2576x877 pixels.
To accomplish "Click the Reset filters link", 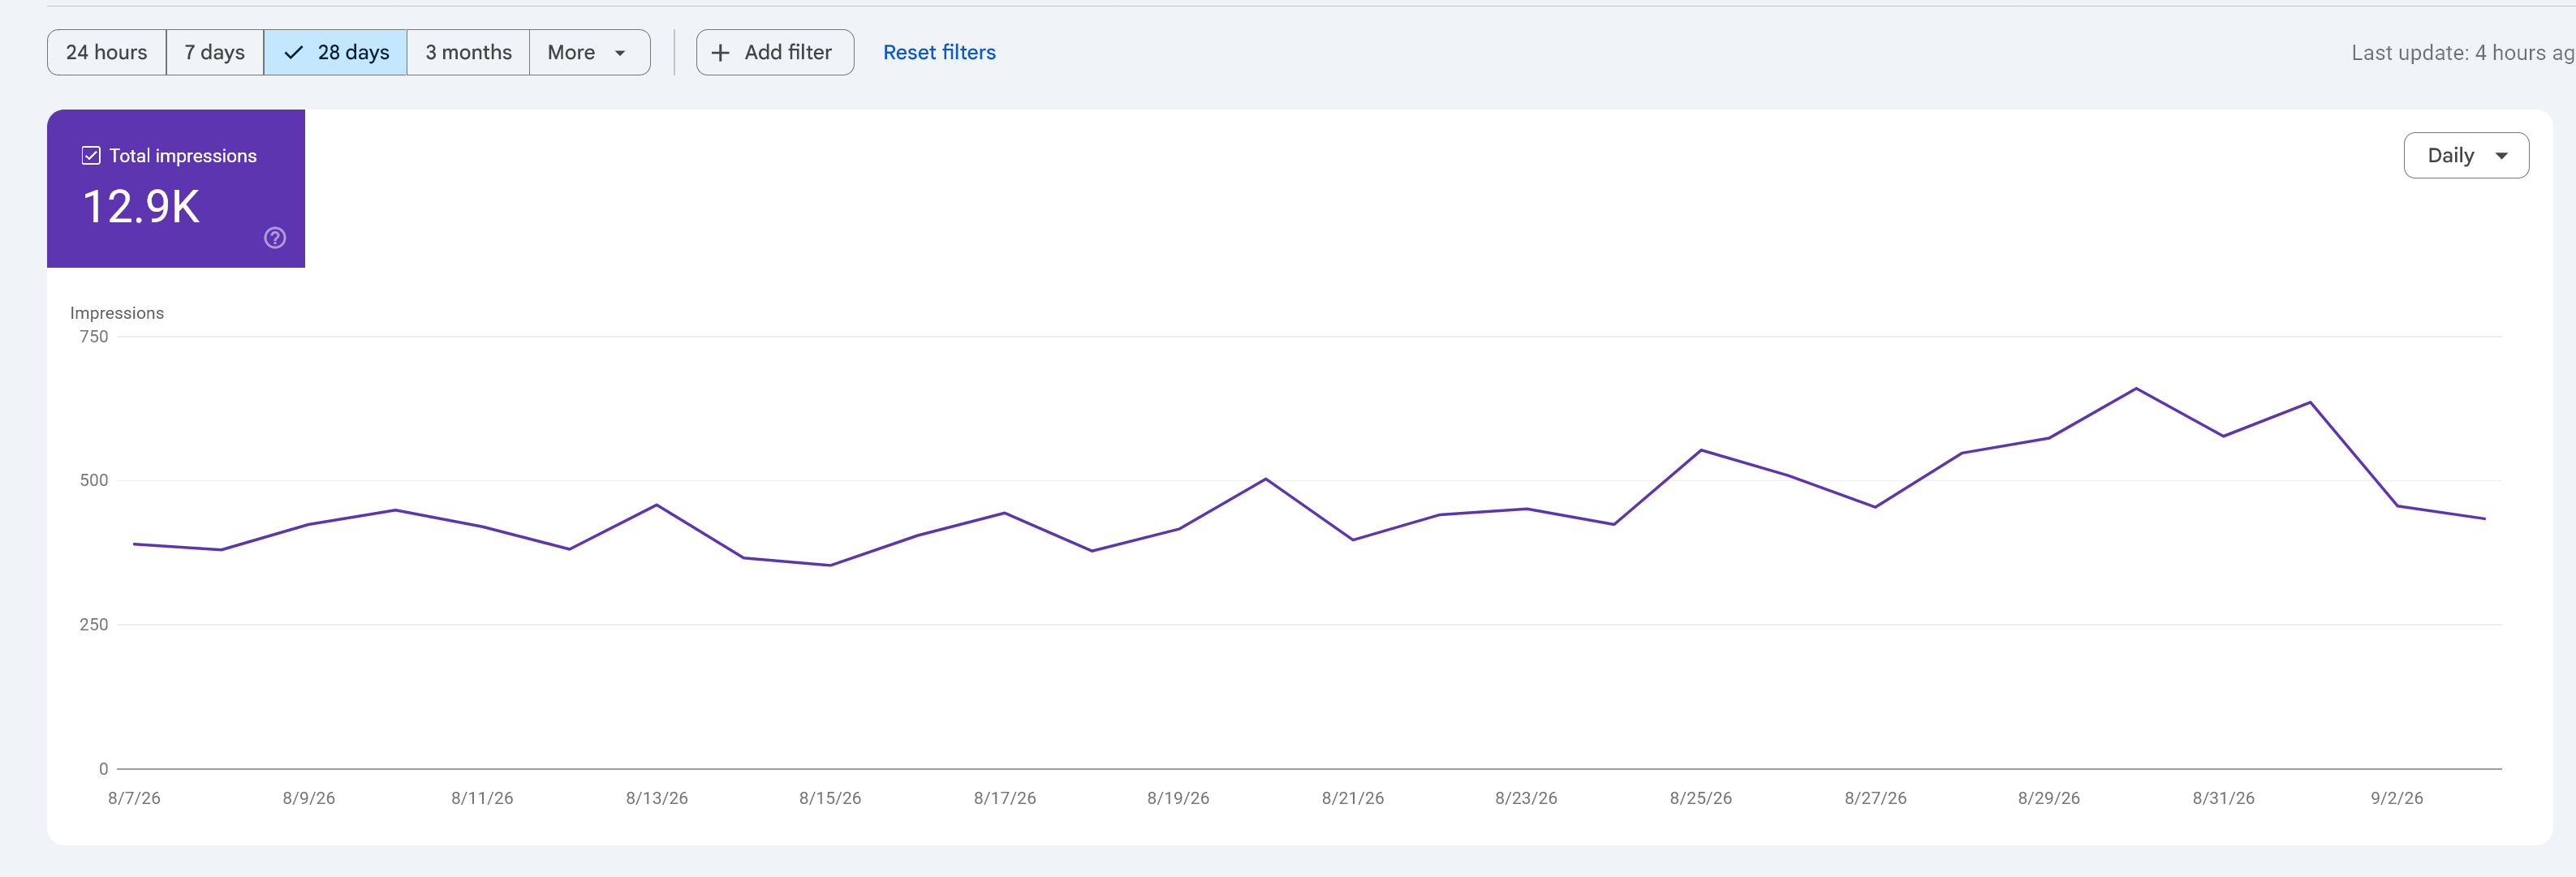I will point(939,52).
